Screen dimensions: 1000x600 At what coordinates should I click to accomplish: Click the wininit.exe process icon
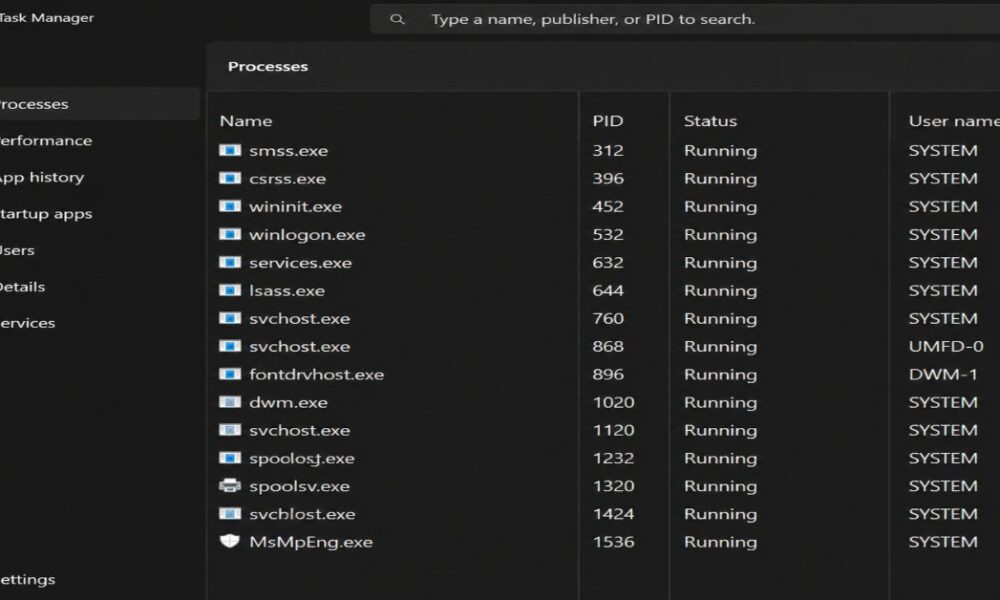pyautogui.click(x=230, y=206)
